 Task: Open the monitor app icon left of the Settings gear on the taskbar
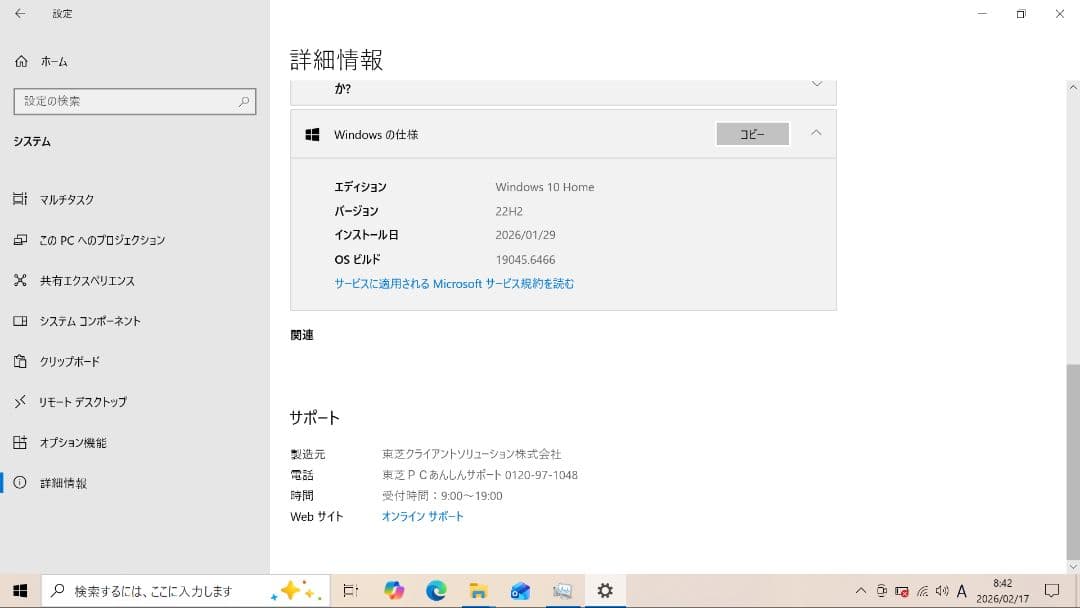click(x=563, y=591)
